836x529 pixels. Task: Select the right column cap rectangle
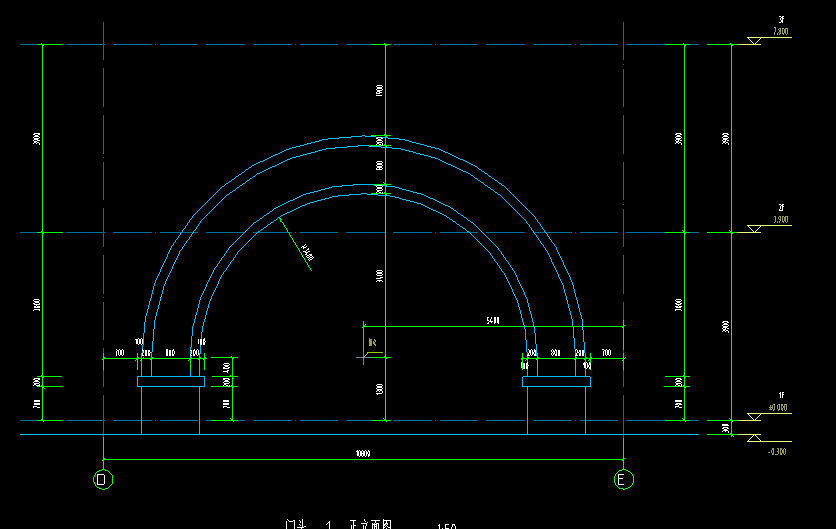tap(557, 381)
